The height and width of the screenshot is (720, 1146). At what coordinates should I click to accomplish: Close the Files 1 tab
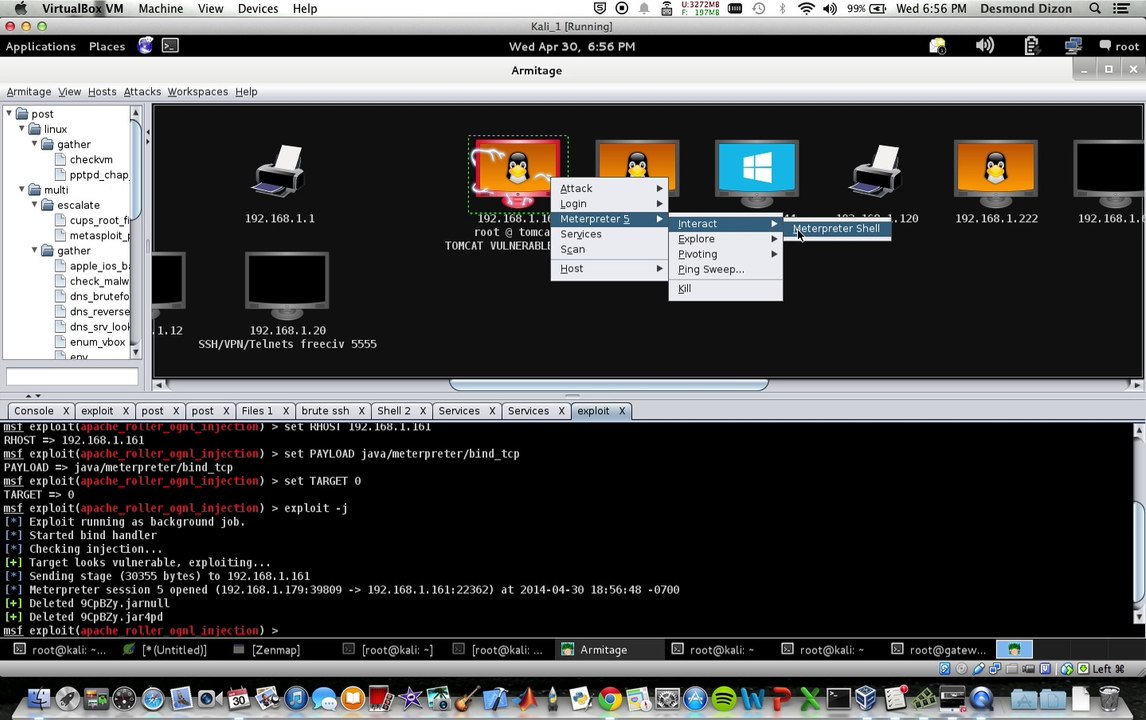click(x=286, y=411)
